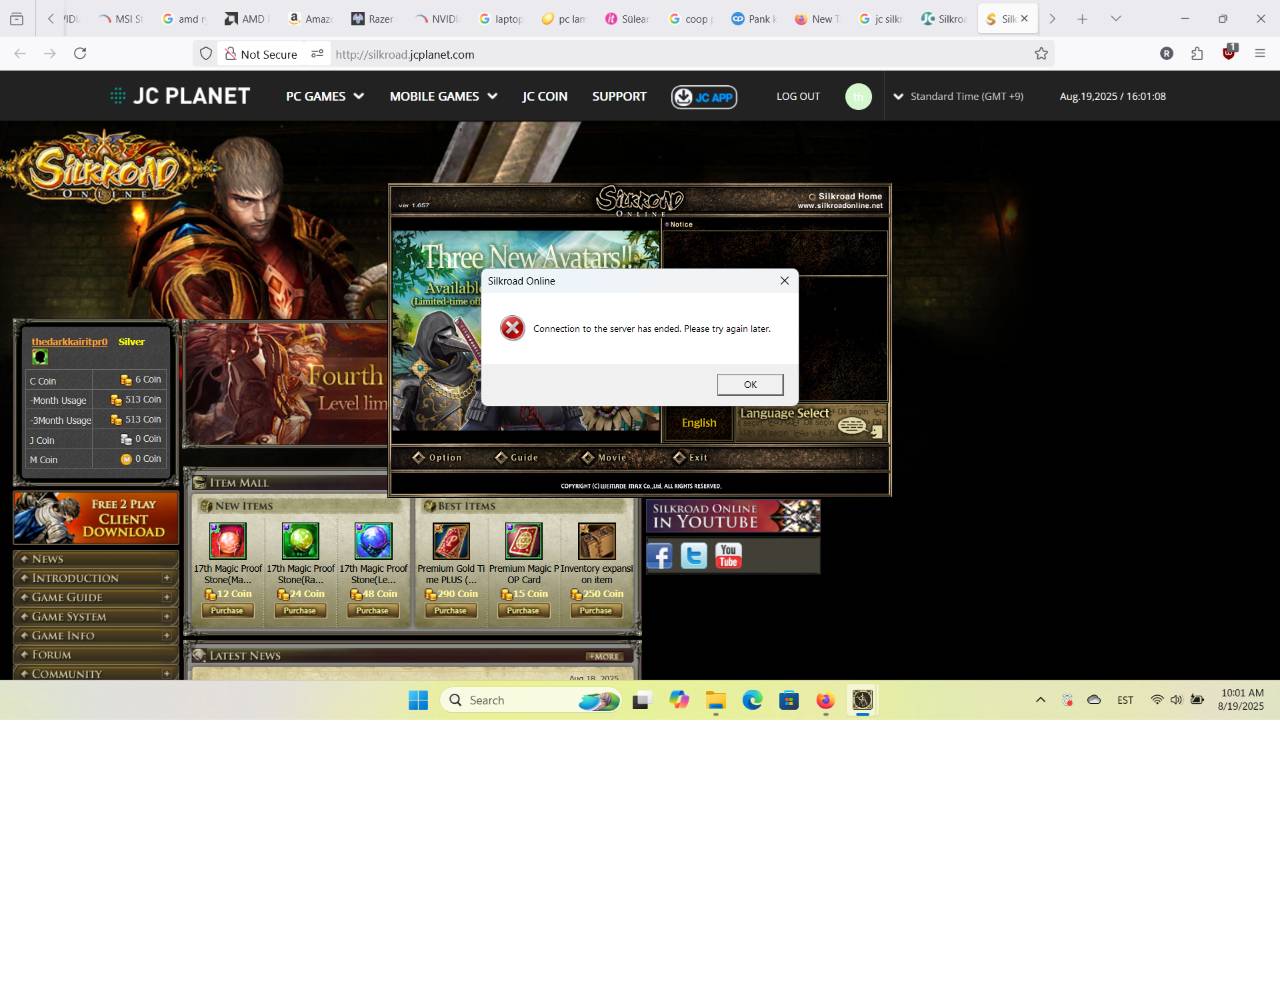Open Option in the Silkroad launcher
This screenshot has width=1280, height=983.
click(x=438, y=458)
